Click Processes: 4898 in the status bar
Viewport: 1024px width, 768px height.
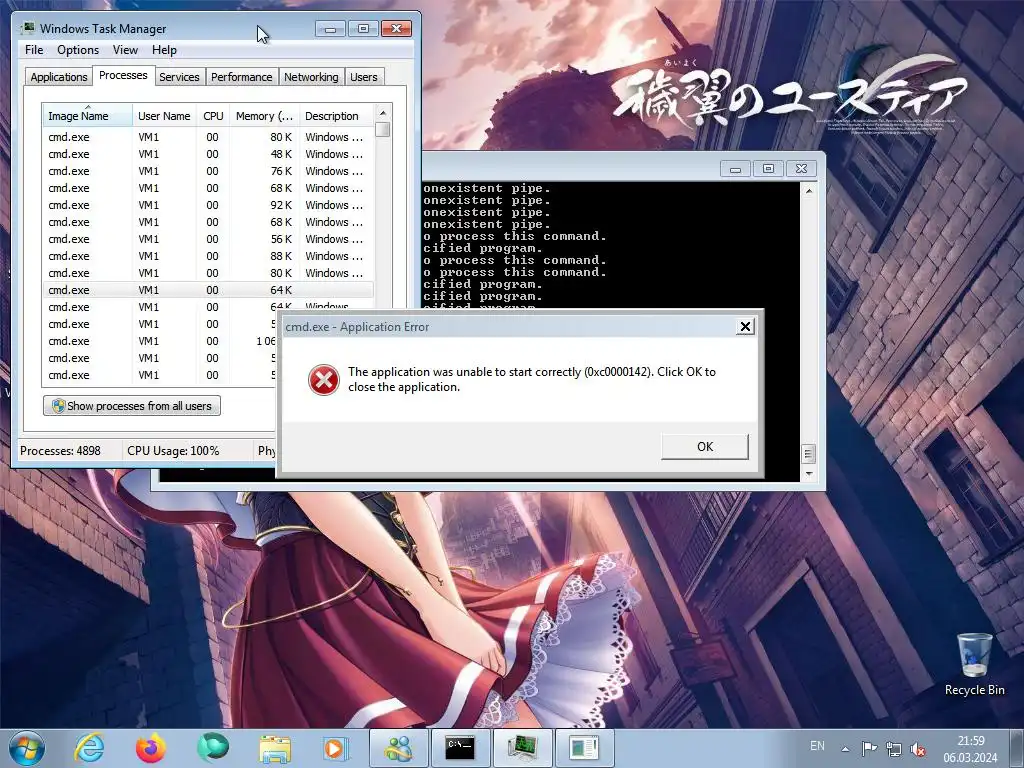point(60,451)
